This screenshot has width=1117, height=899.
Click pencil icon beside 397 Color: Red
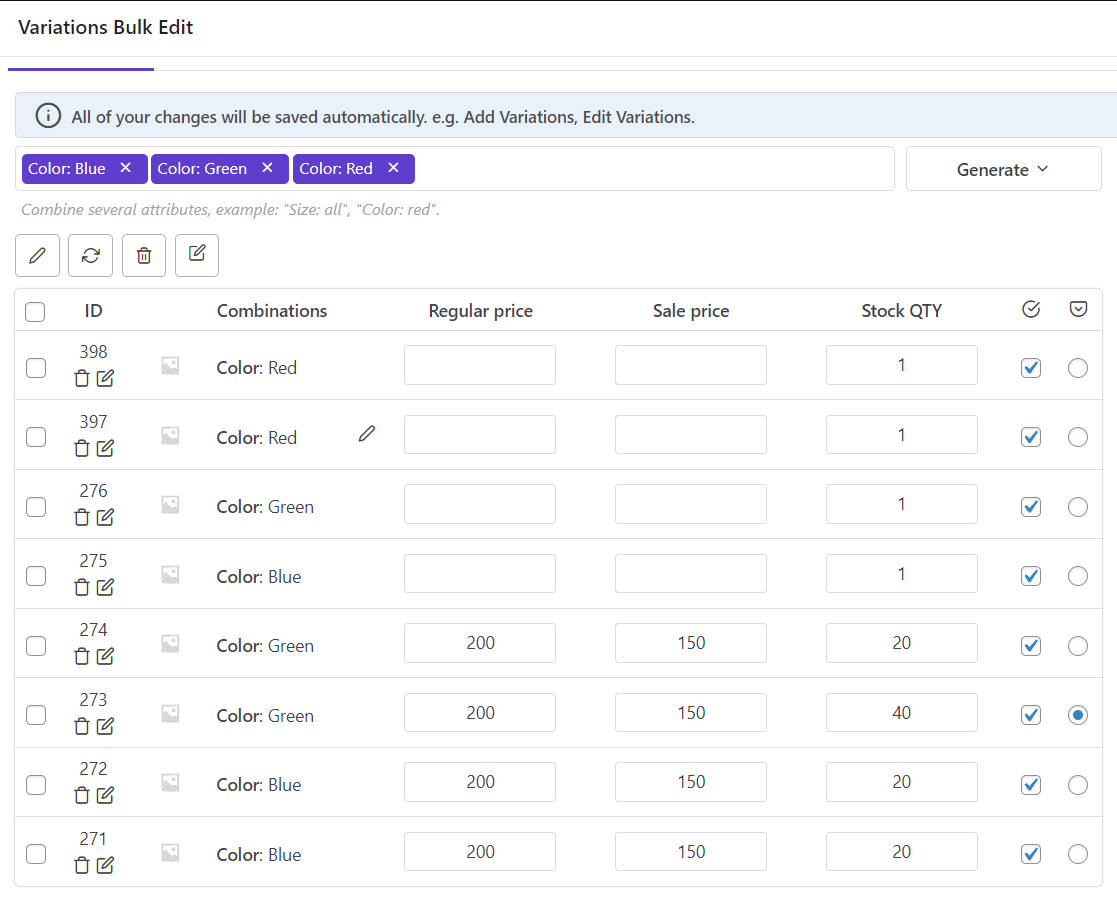coord(367,433)
